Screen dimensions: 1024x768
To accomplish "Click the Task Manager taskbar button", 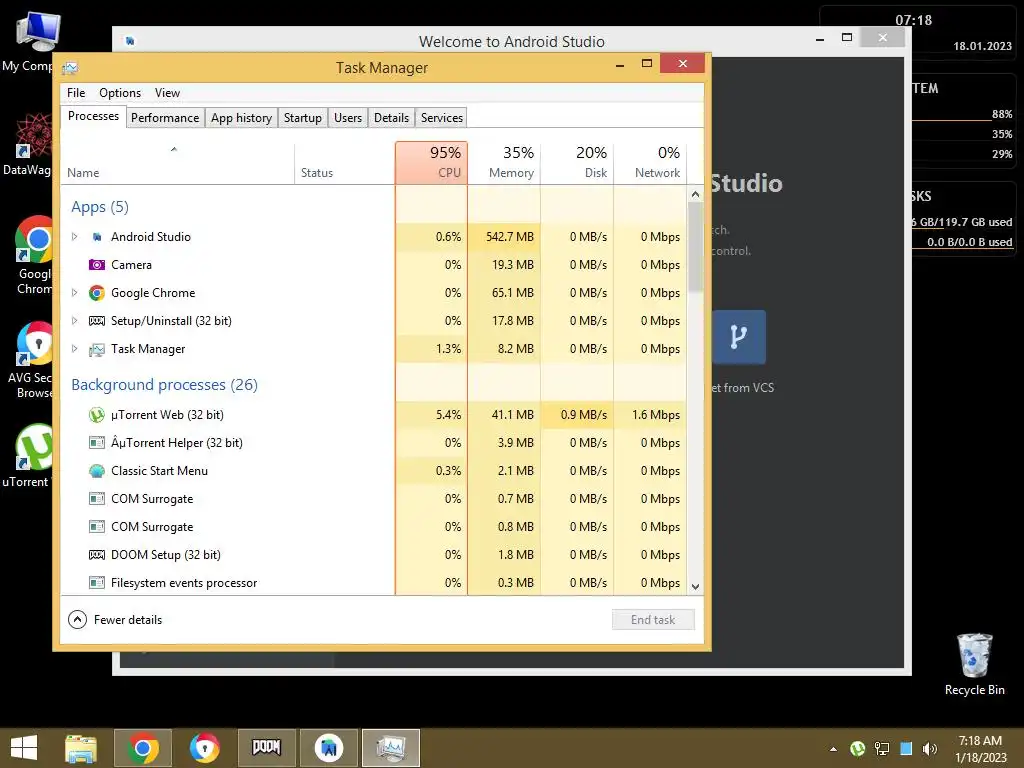I will [x=391, y=748].
